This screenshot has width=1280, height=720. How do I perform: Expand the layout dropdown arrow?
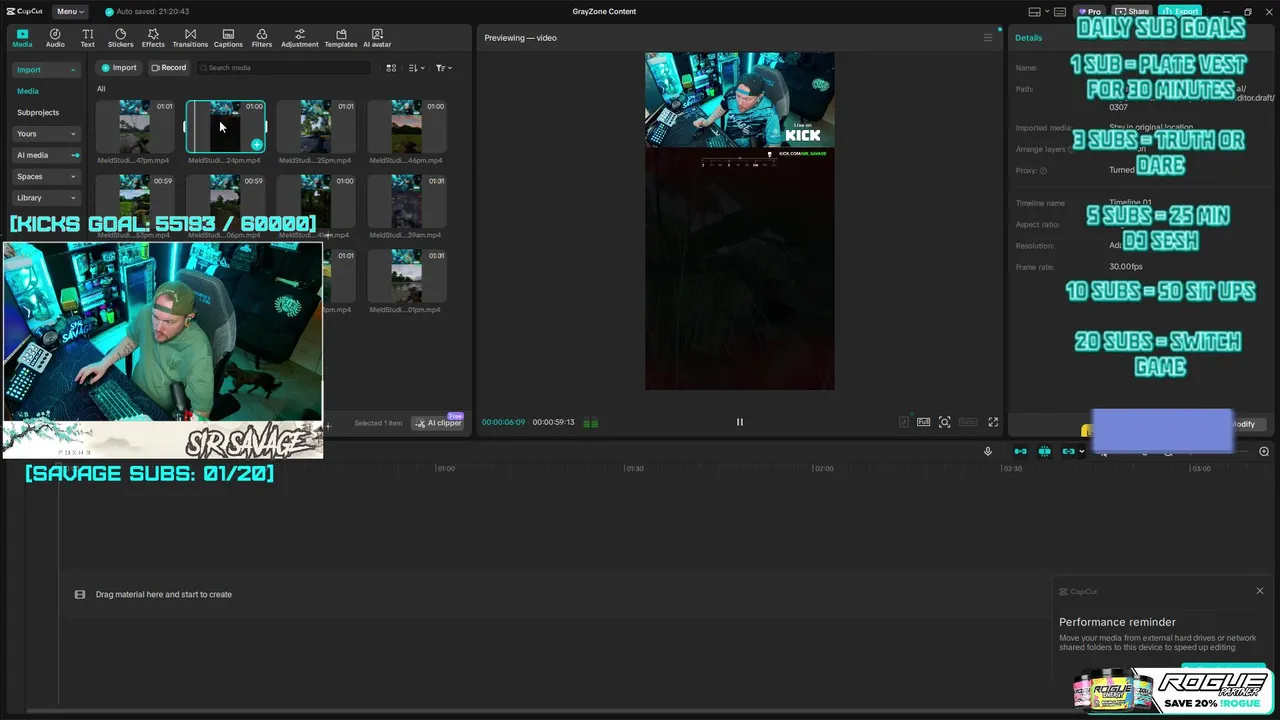coord(1047,12)
